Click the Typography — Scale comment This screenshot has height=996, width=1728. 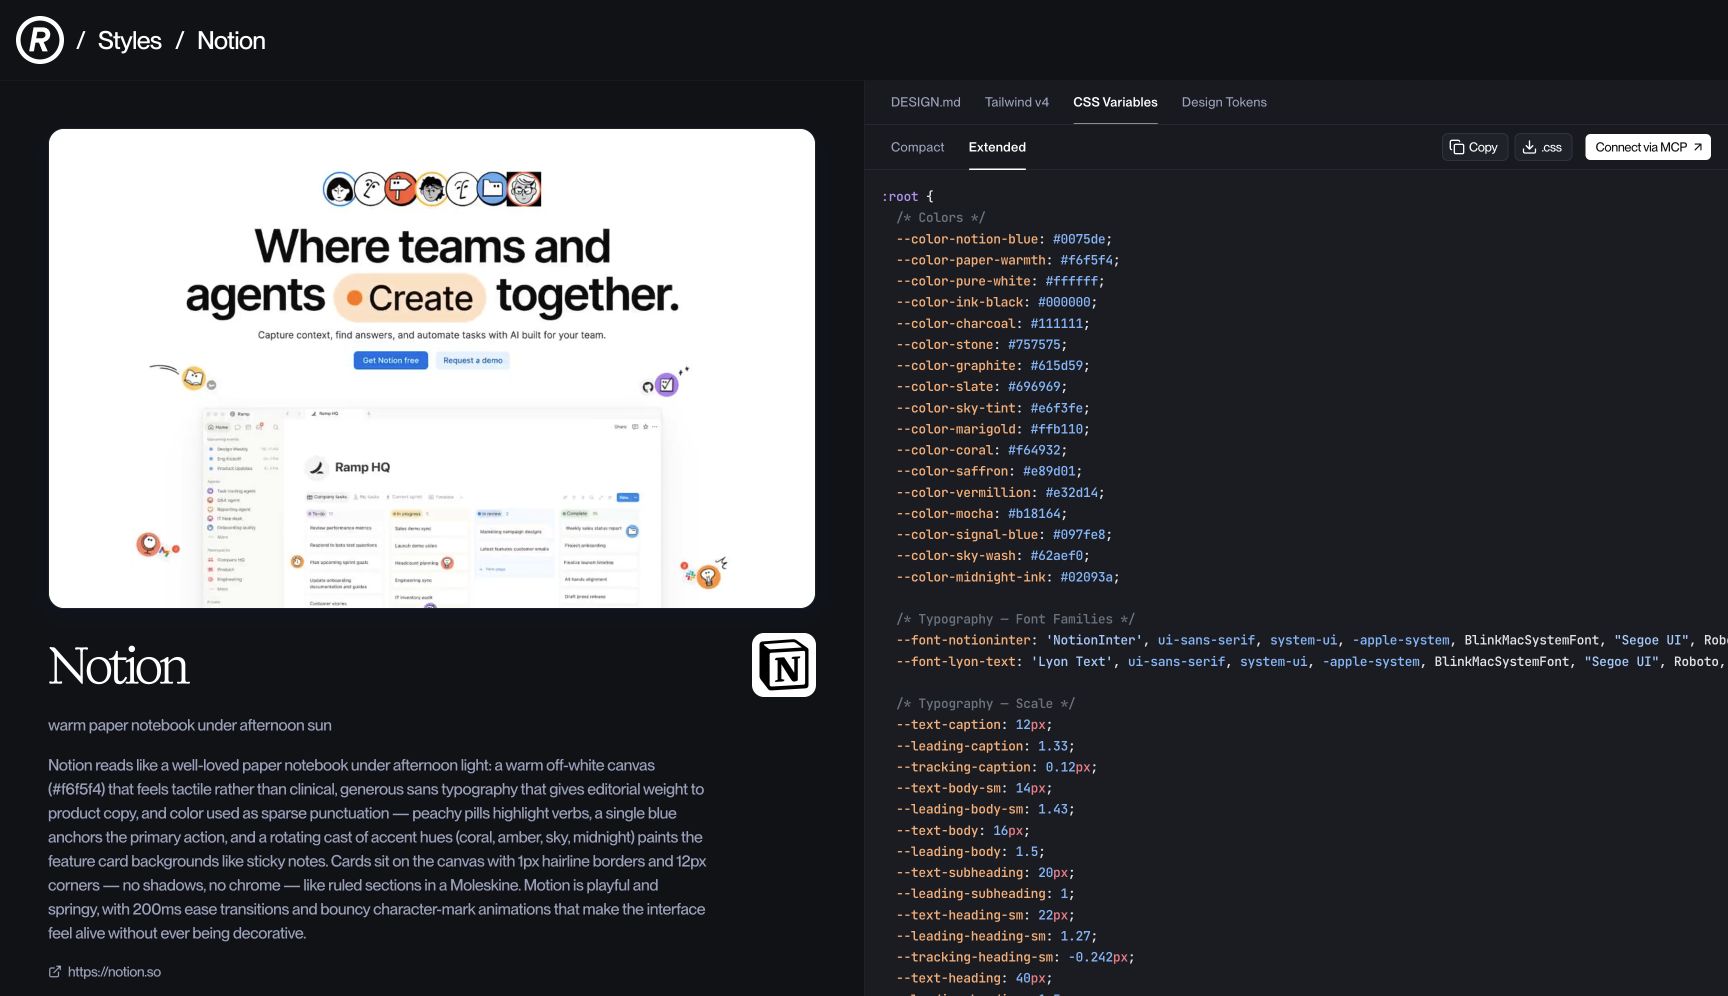(x=986, y=703)
